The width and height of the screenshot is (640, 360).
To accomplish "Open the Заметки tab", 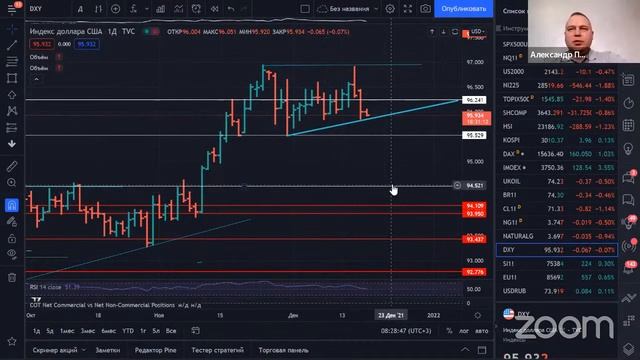I will 108,350.
